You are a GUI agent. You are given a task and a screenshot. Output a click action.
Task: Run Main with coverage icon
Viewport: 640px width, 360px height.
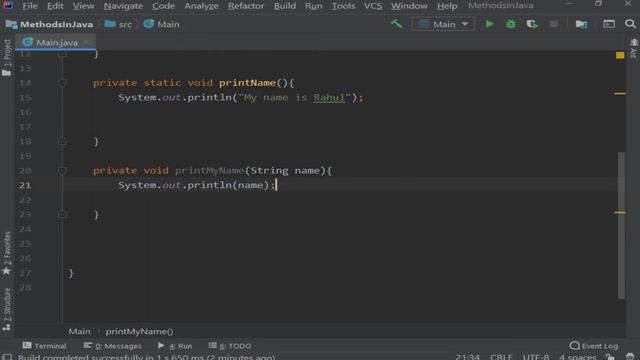click(532, 24)
